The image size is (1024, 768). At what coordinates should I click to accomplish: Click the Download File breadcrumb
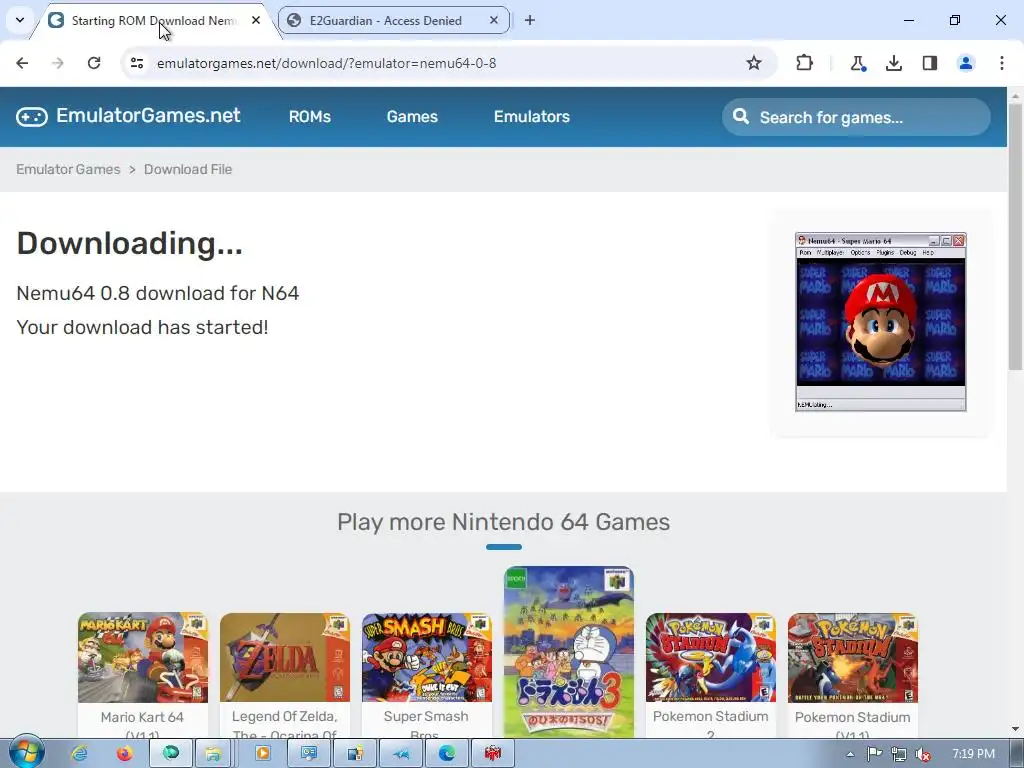click(188, 169)
